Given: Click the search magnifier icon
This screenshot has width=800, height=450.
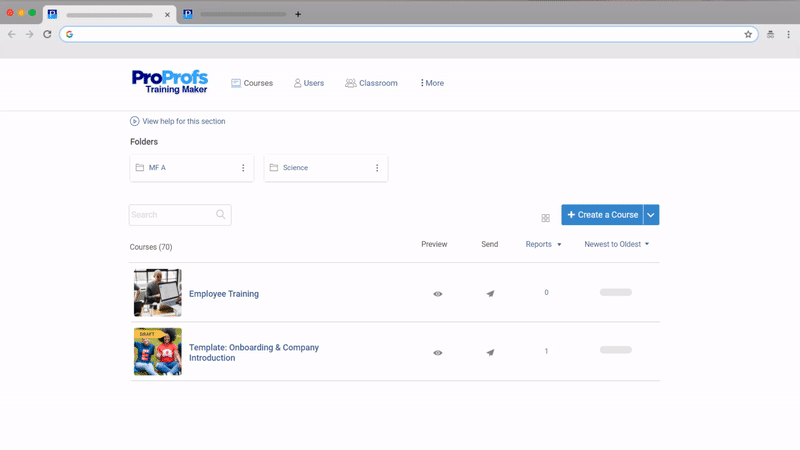Looking at the screenshot, I should (x=221, y=215).
